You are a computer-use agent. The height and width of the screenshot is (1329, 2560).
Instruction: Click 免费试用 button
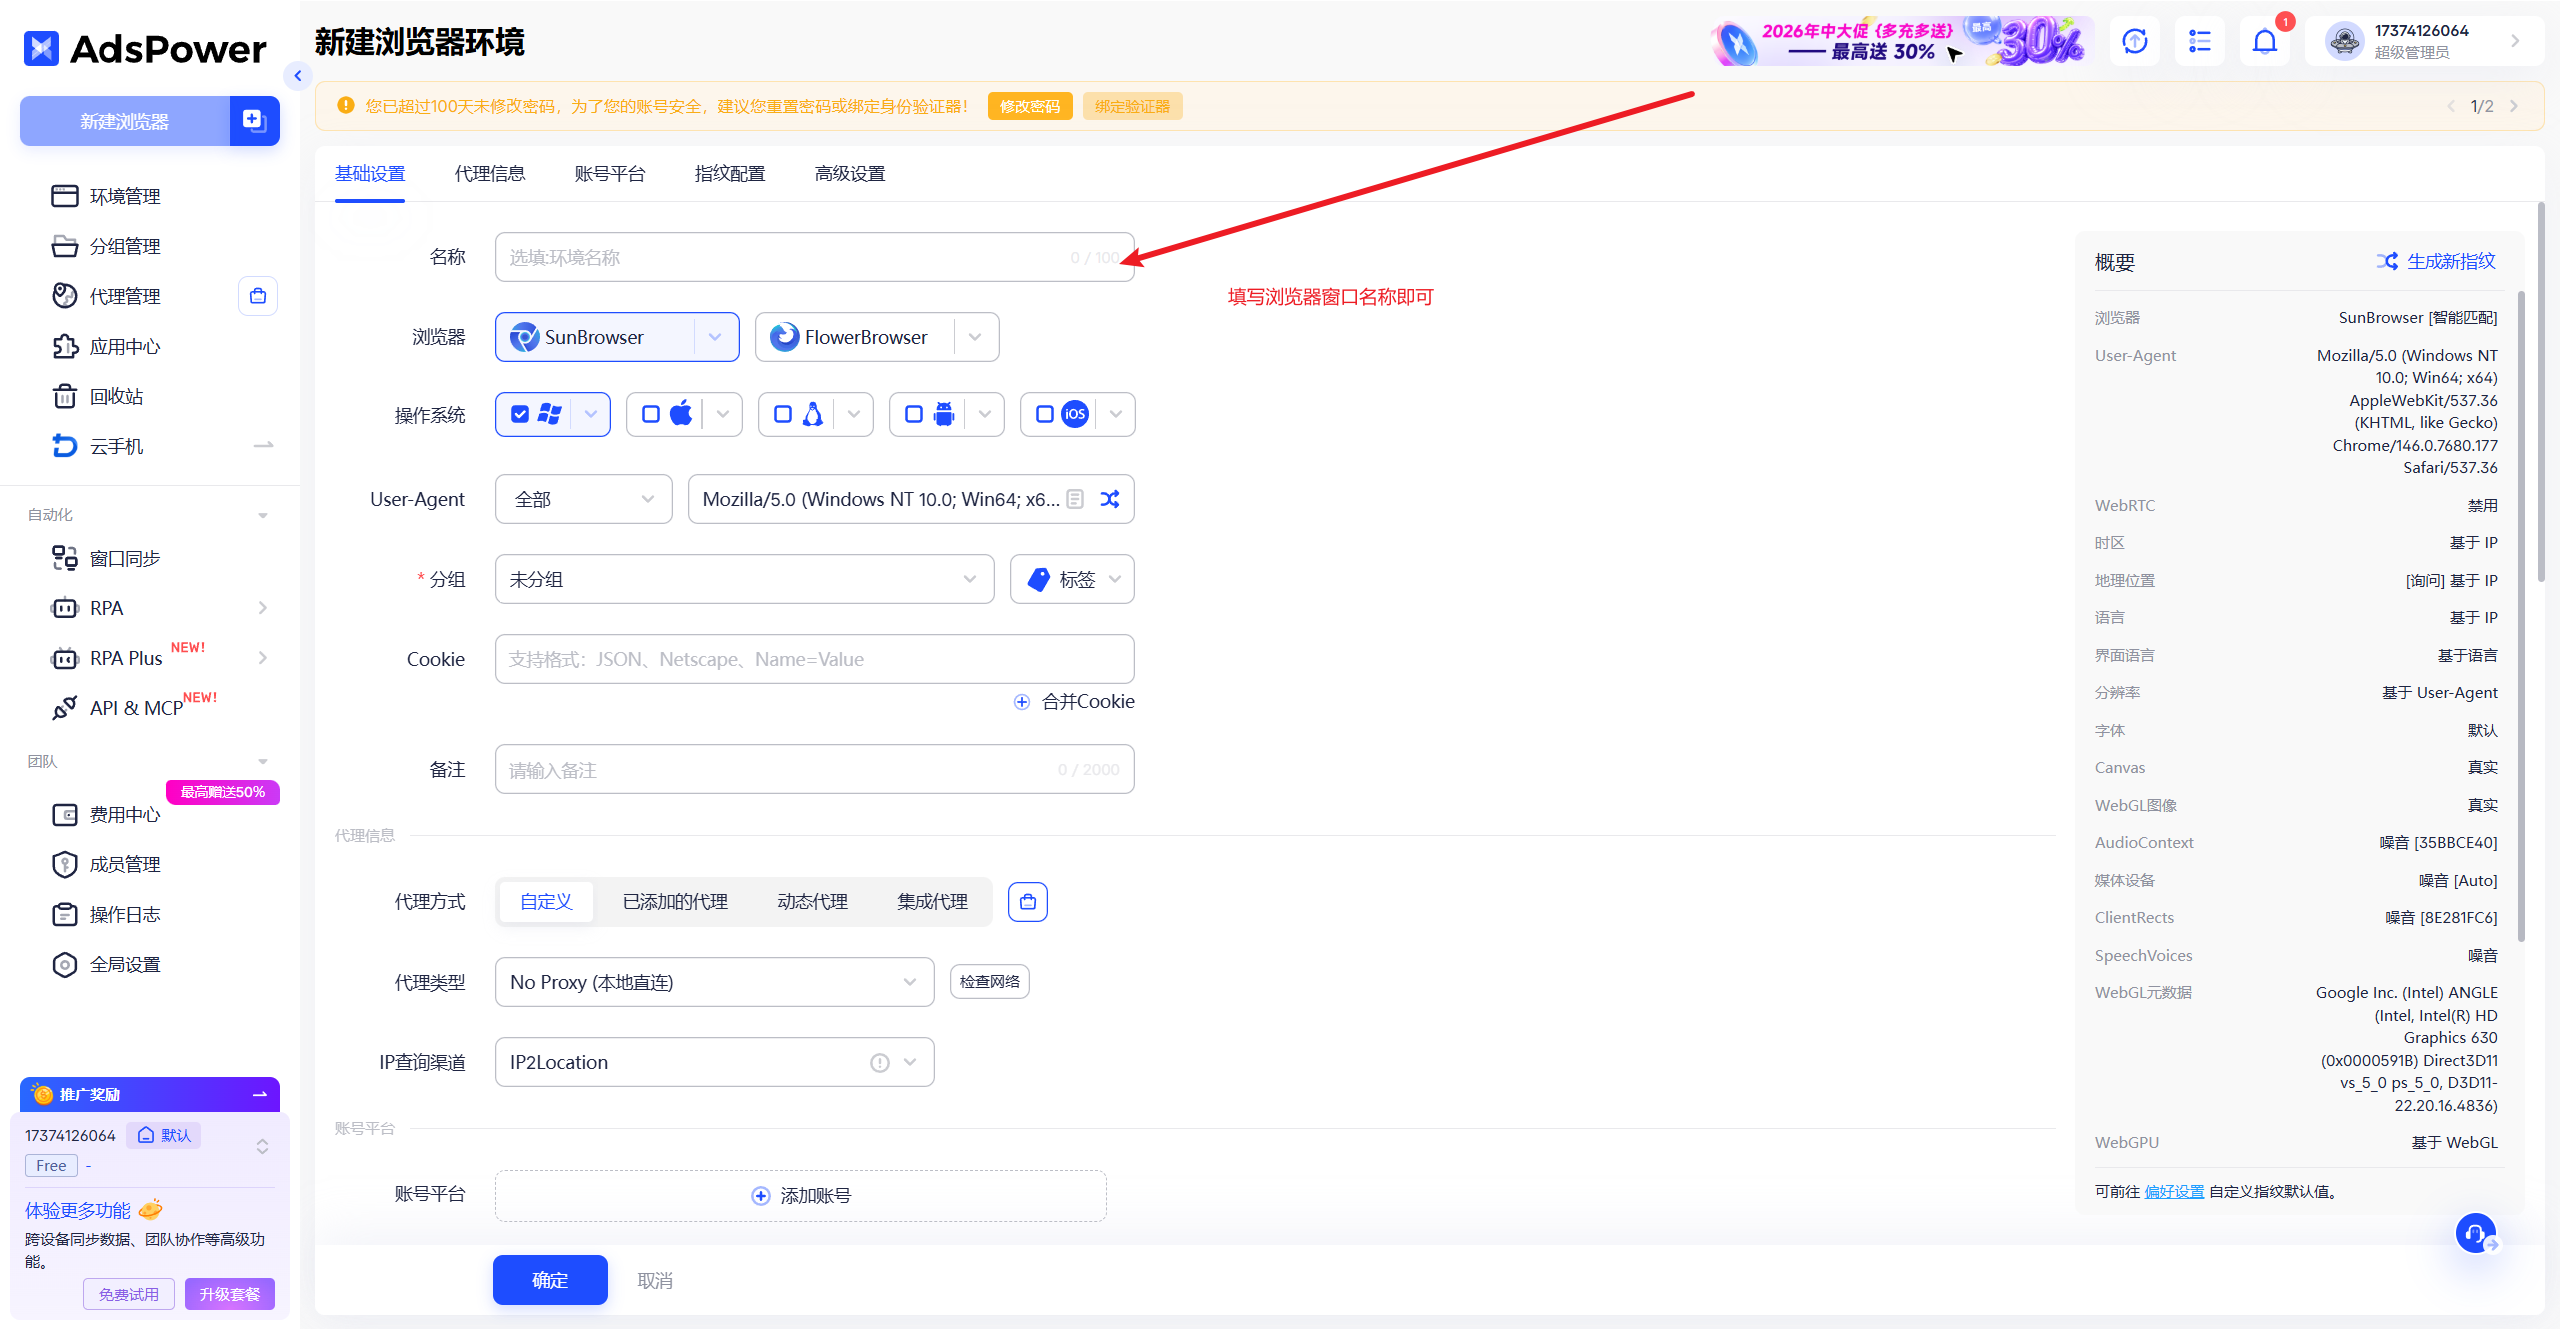click(129, 1294)
